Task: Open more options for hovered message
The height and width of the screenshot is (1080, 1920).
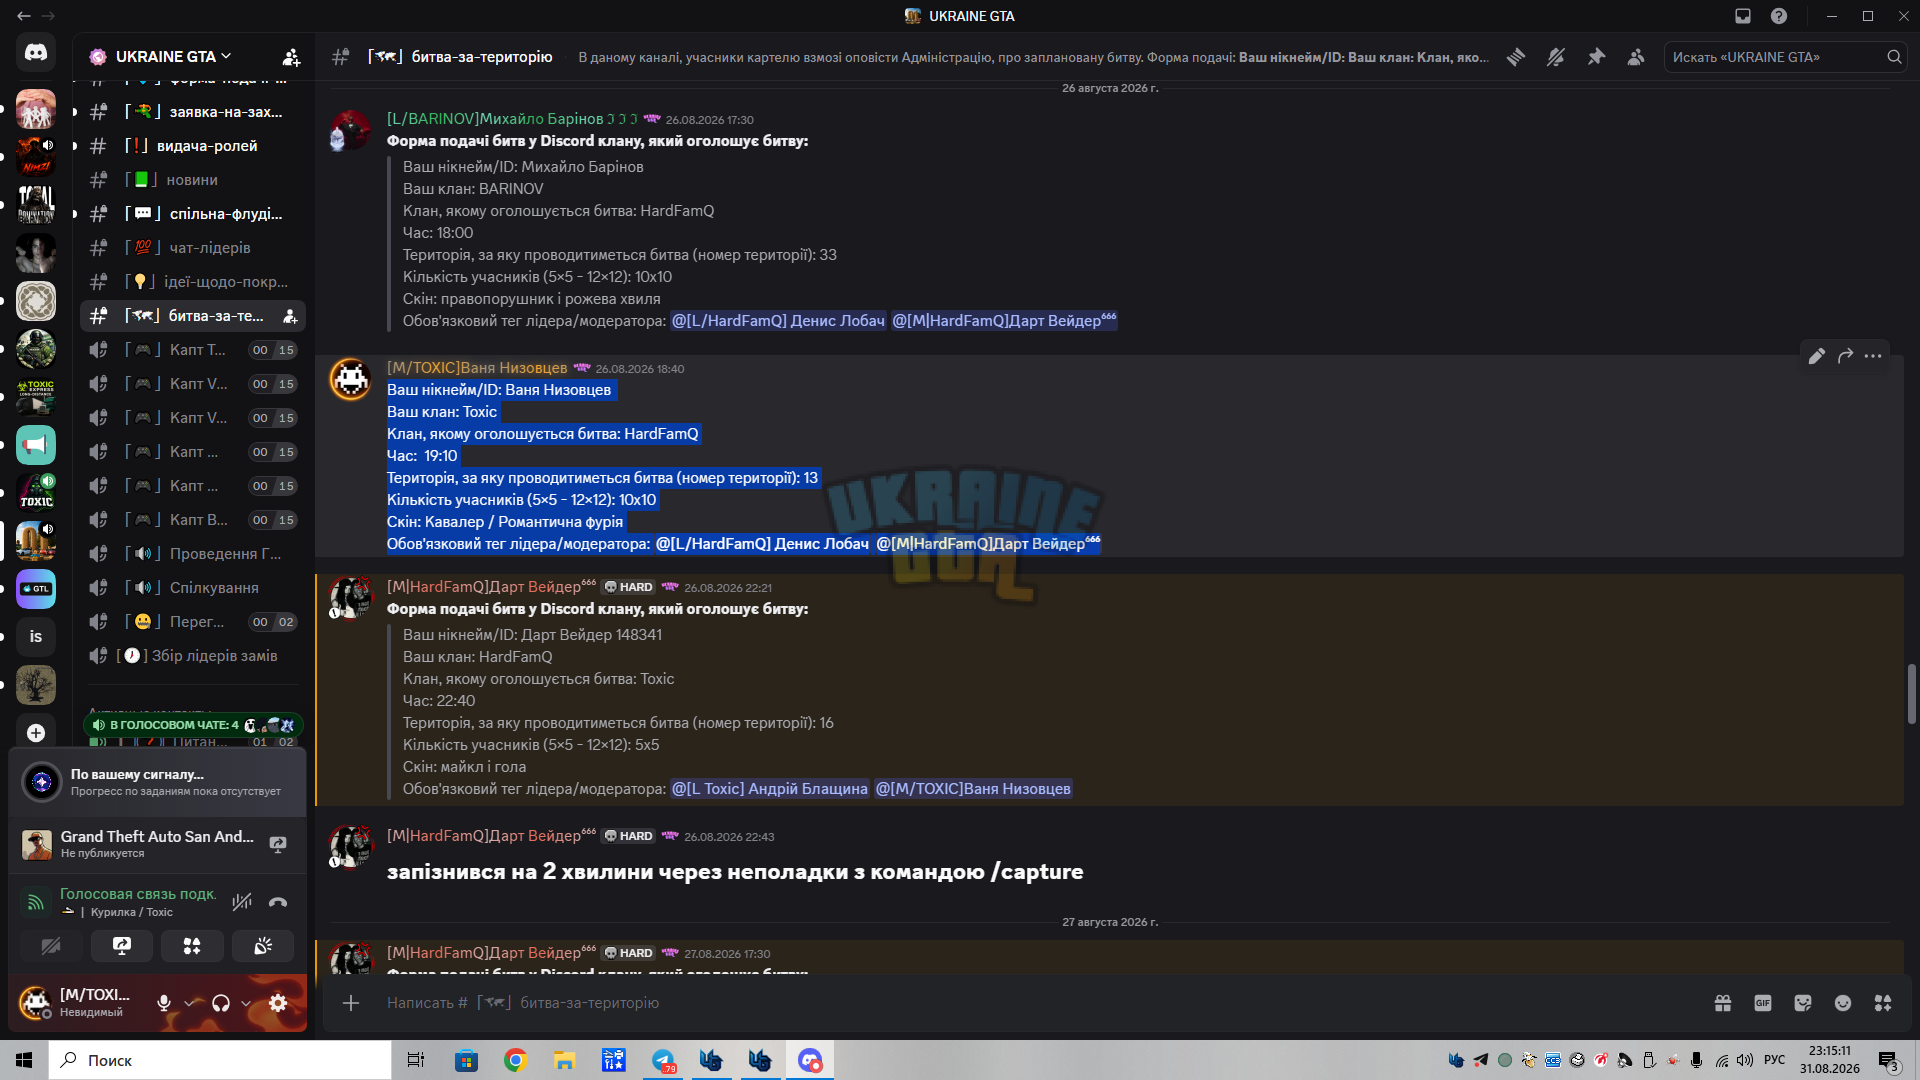Action: click(x=1873, y=356)
